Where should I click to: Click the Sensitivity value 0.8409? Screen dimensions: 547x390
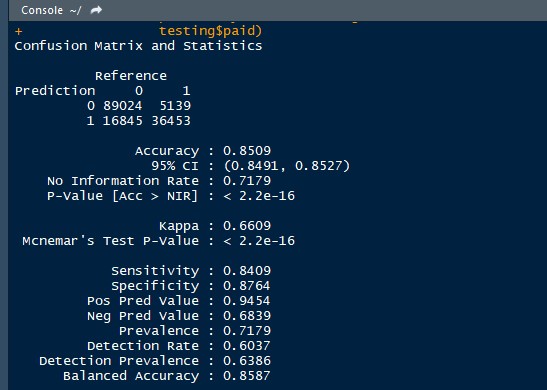pyautogui.click(x=247, y=271)
